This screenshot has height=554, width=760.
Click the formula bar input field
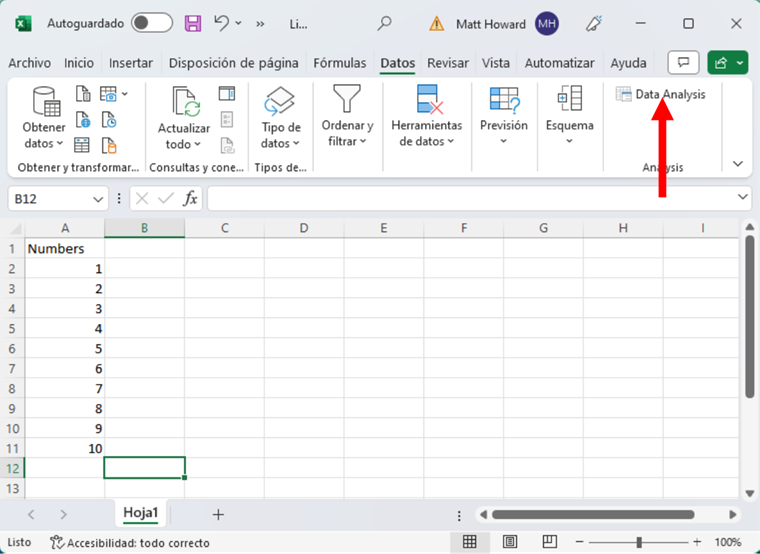(x=470, y=198)
